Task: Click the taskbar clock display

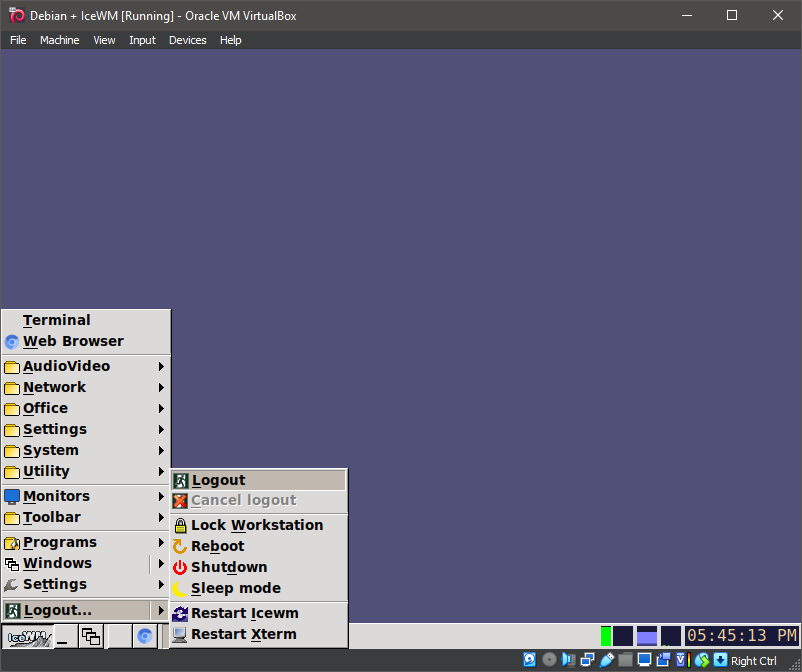Action: click(741, 636)
